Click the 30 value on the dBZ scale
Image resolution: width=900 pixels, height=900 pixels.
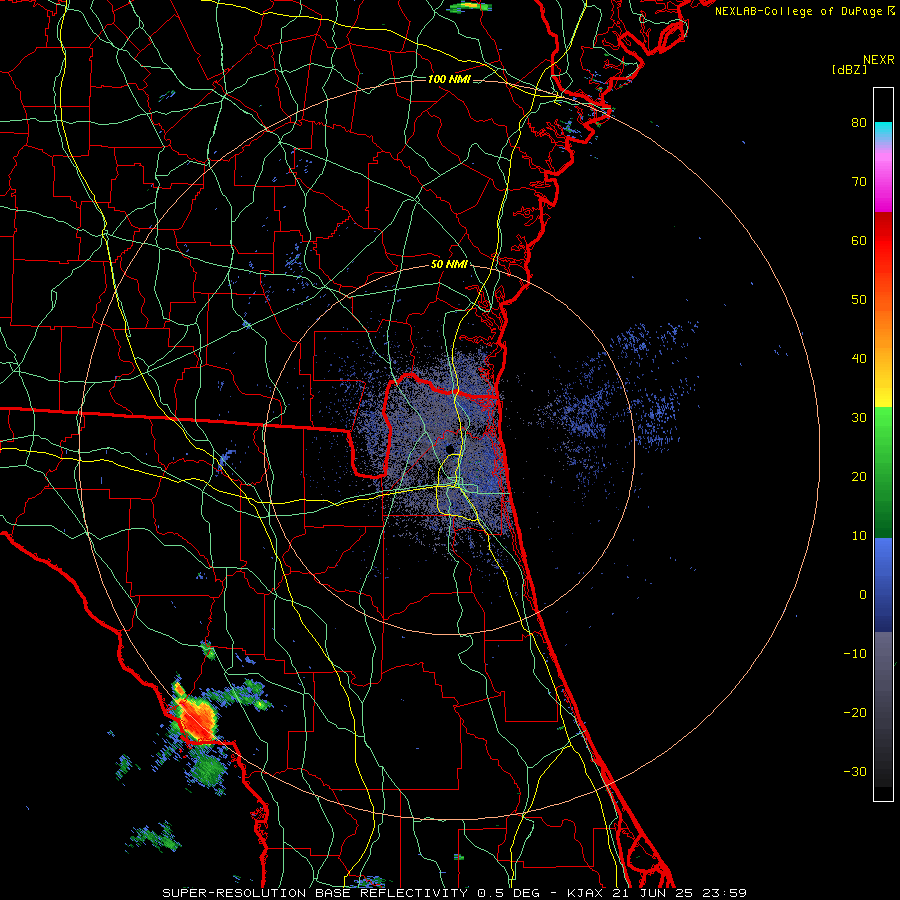coord(859,418)
